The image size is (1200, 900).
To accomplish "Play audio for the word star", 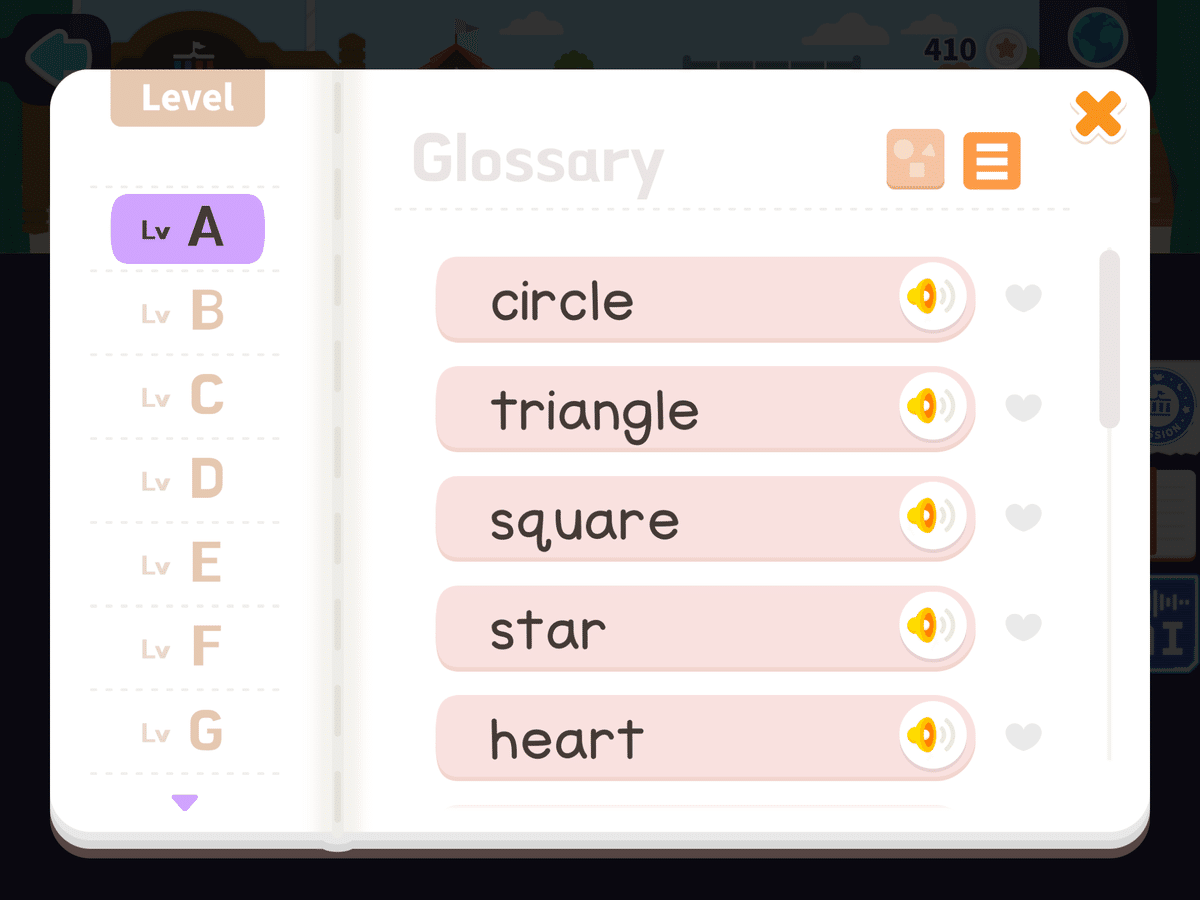I will tap(932, 627).
